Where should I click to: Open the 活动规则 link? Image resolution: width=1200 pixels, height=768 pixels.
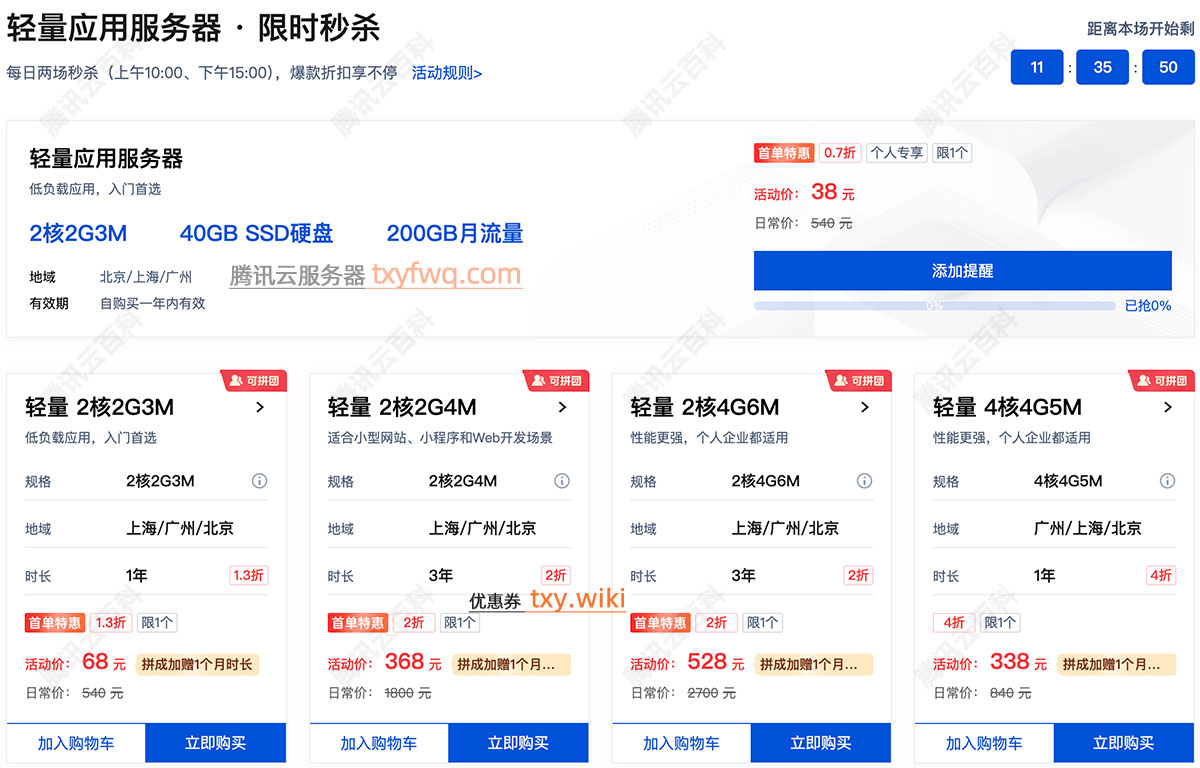click(447, 73)
